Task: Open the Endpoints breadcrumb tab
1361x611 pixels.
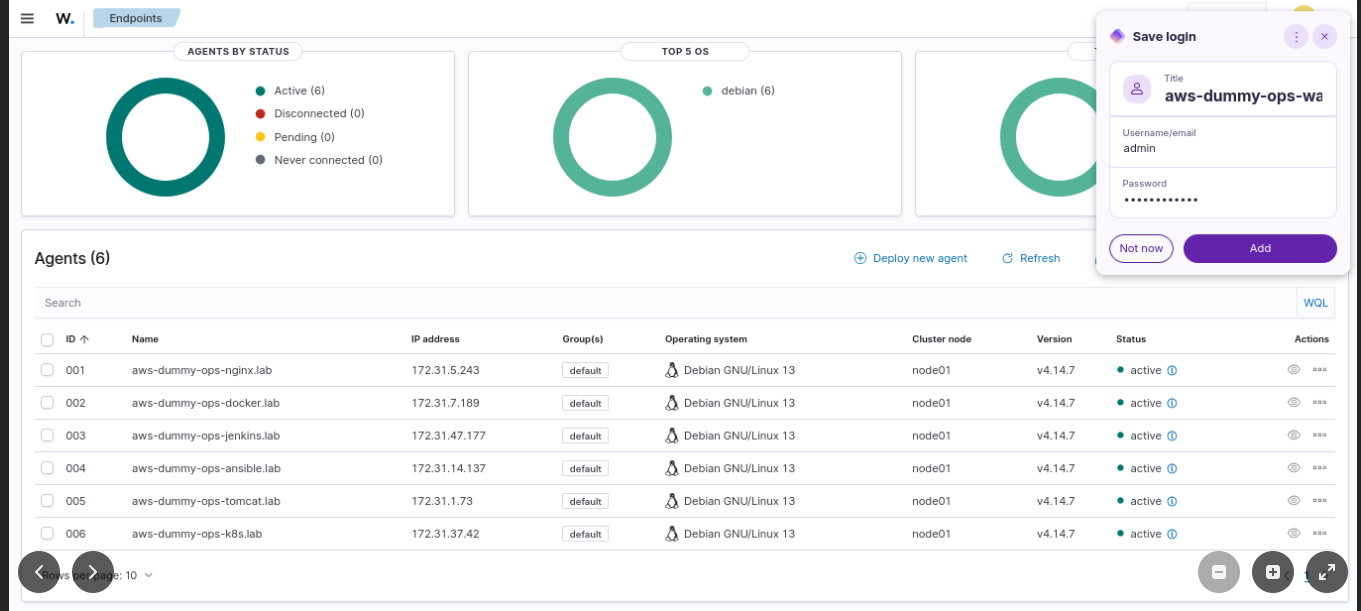Action: 136,18
